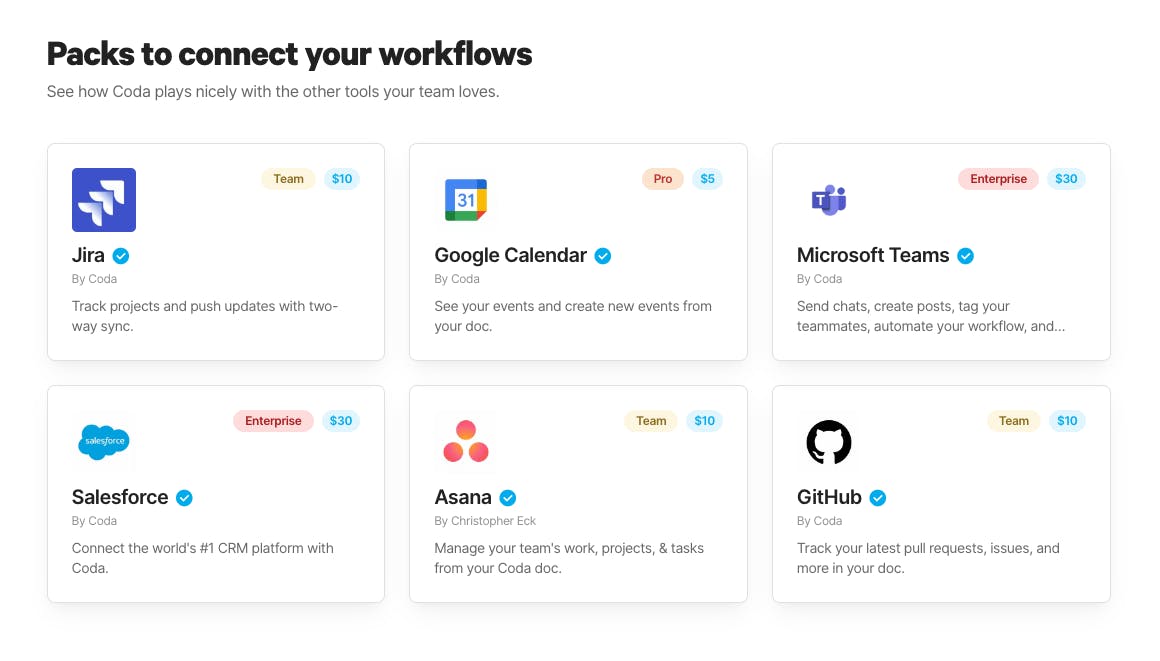Image resolution: width=1160 pixels, height=661 pixels.
Task: Click the $10 price tag on GitHub card
Action: click(x=1067, y=421)
